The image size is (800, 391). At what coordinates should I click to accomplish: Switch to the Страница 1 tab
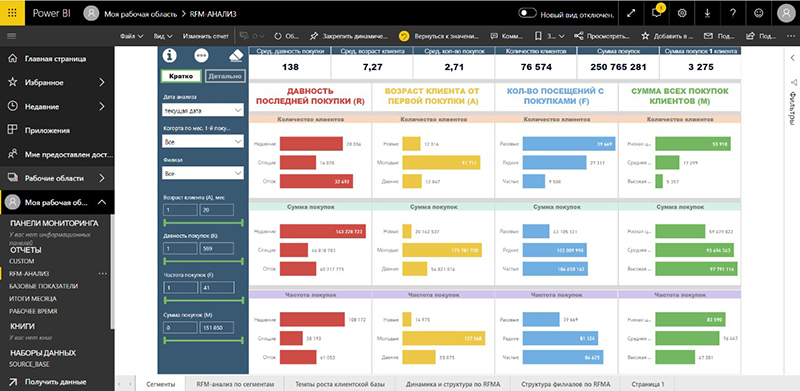(x=648, y=384)
